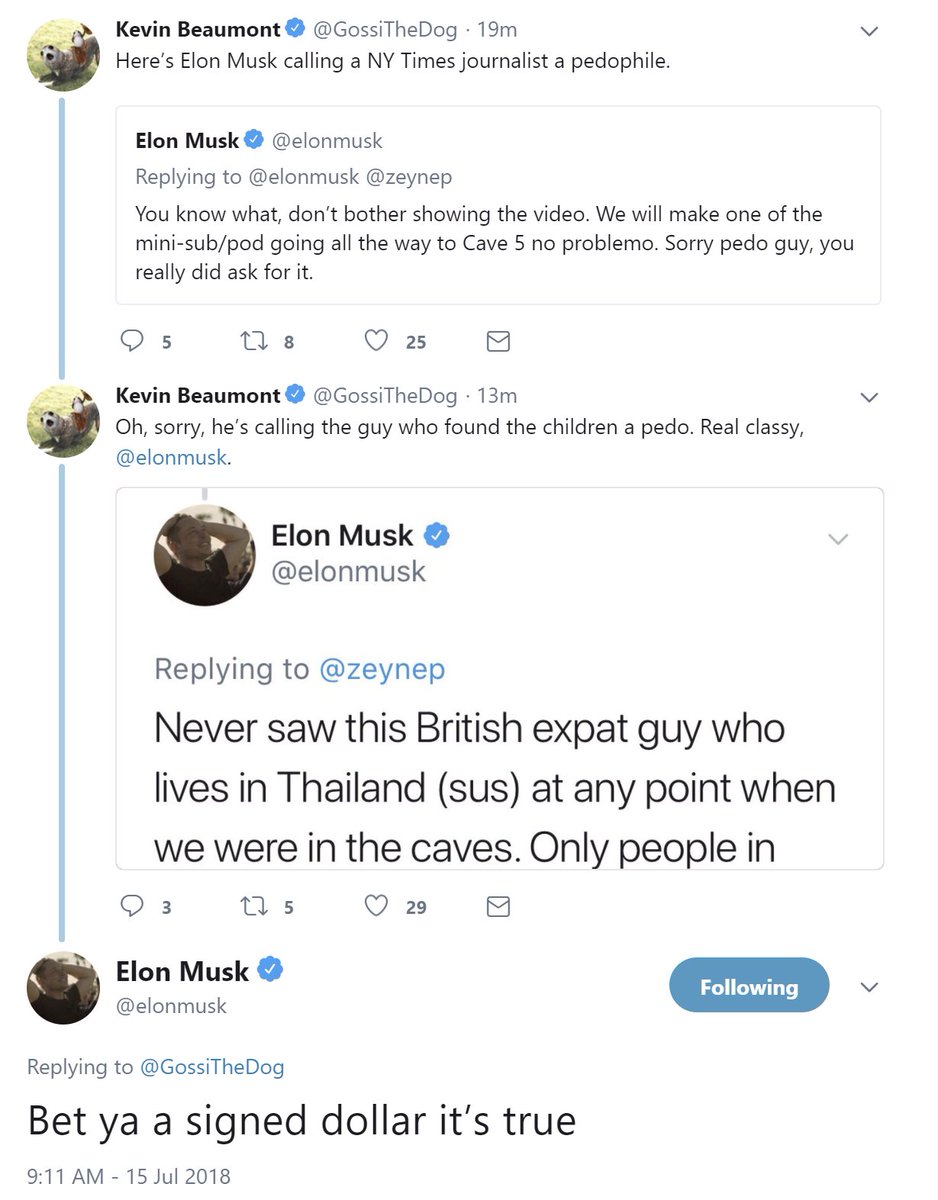The height and width of the screenshot is (1200, 938).
Task: Like the first tweet with 25 likes
Action: [x=376, y=342]
